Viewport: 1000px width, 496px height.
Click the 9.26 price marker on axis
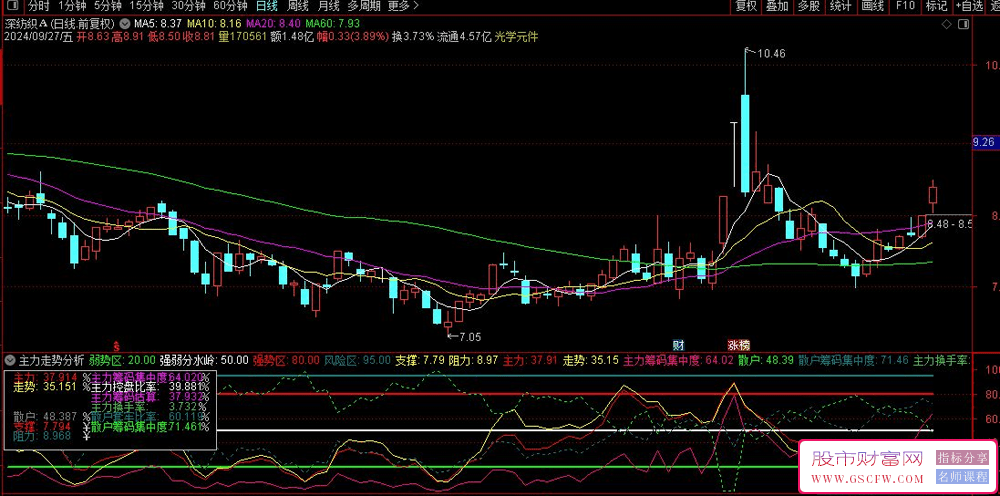986,143
